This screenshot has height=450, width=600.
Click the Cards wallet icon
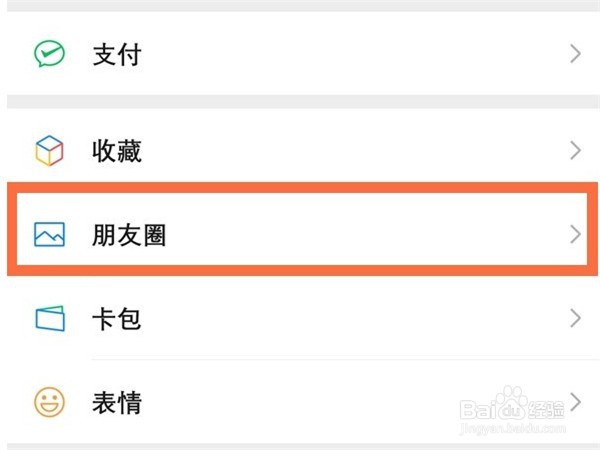[48, 319]
